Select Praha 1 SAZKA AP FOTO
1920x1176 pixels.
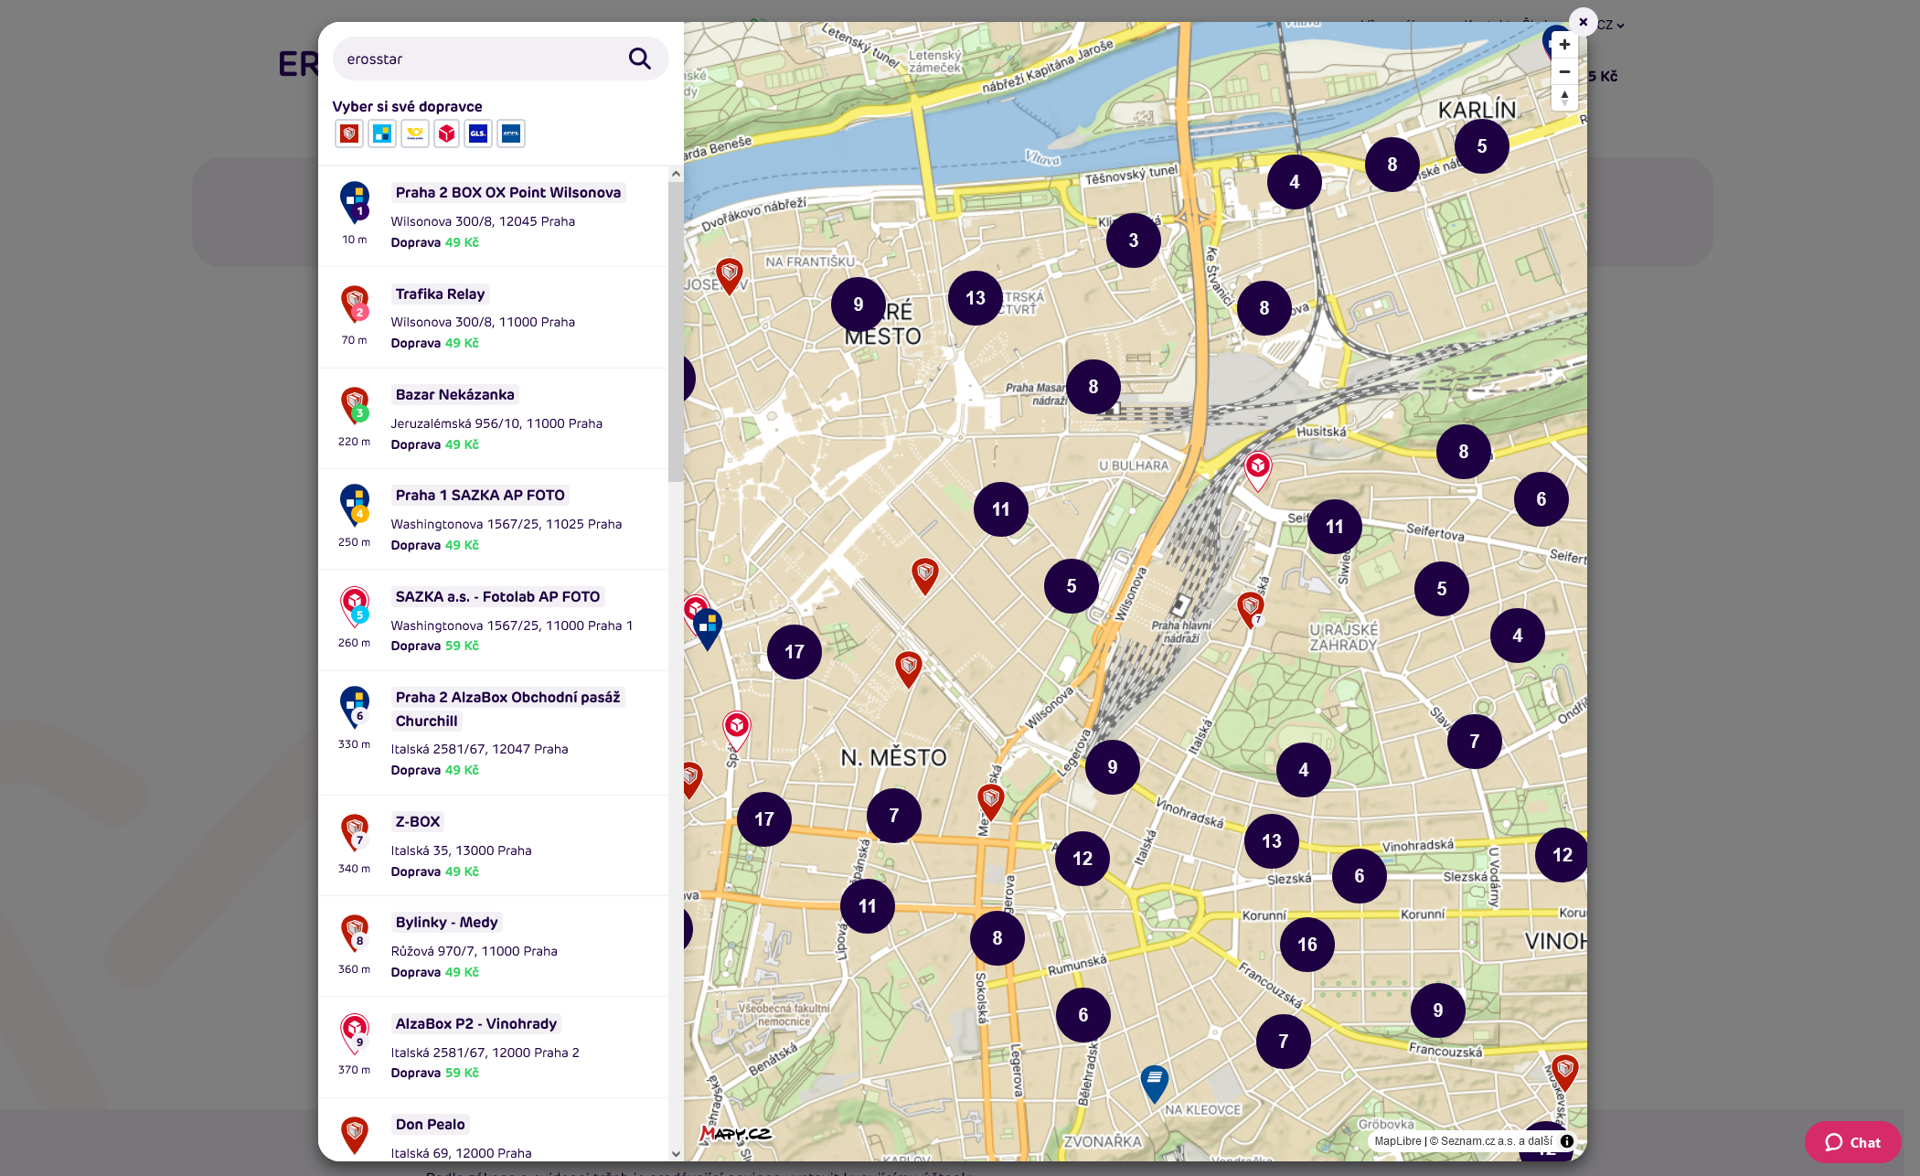[493, 519]
